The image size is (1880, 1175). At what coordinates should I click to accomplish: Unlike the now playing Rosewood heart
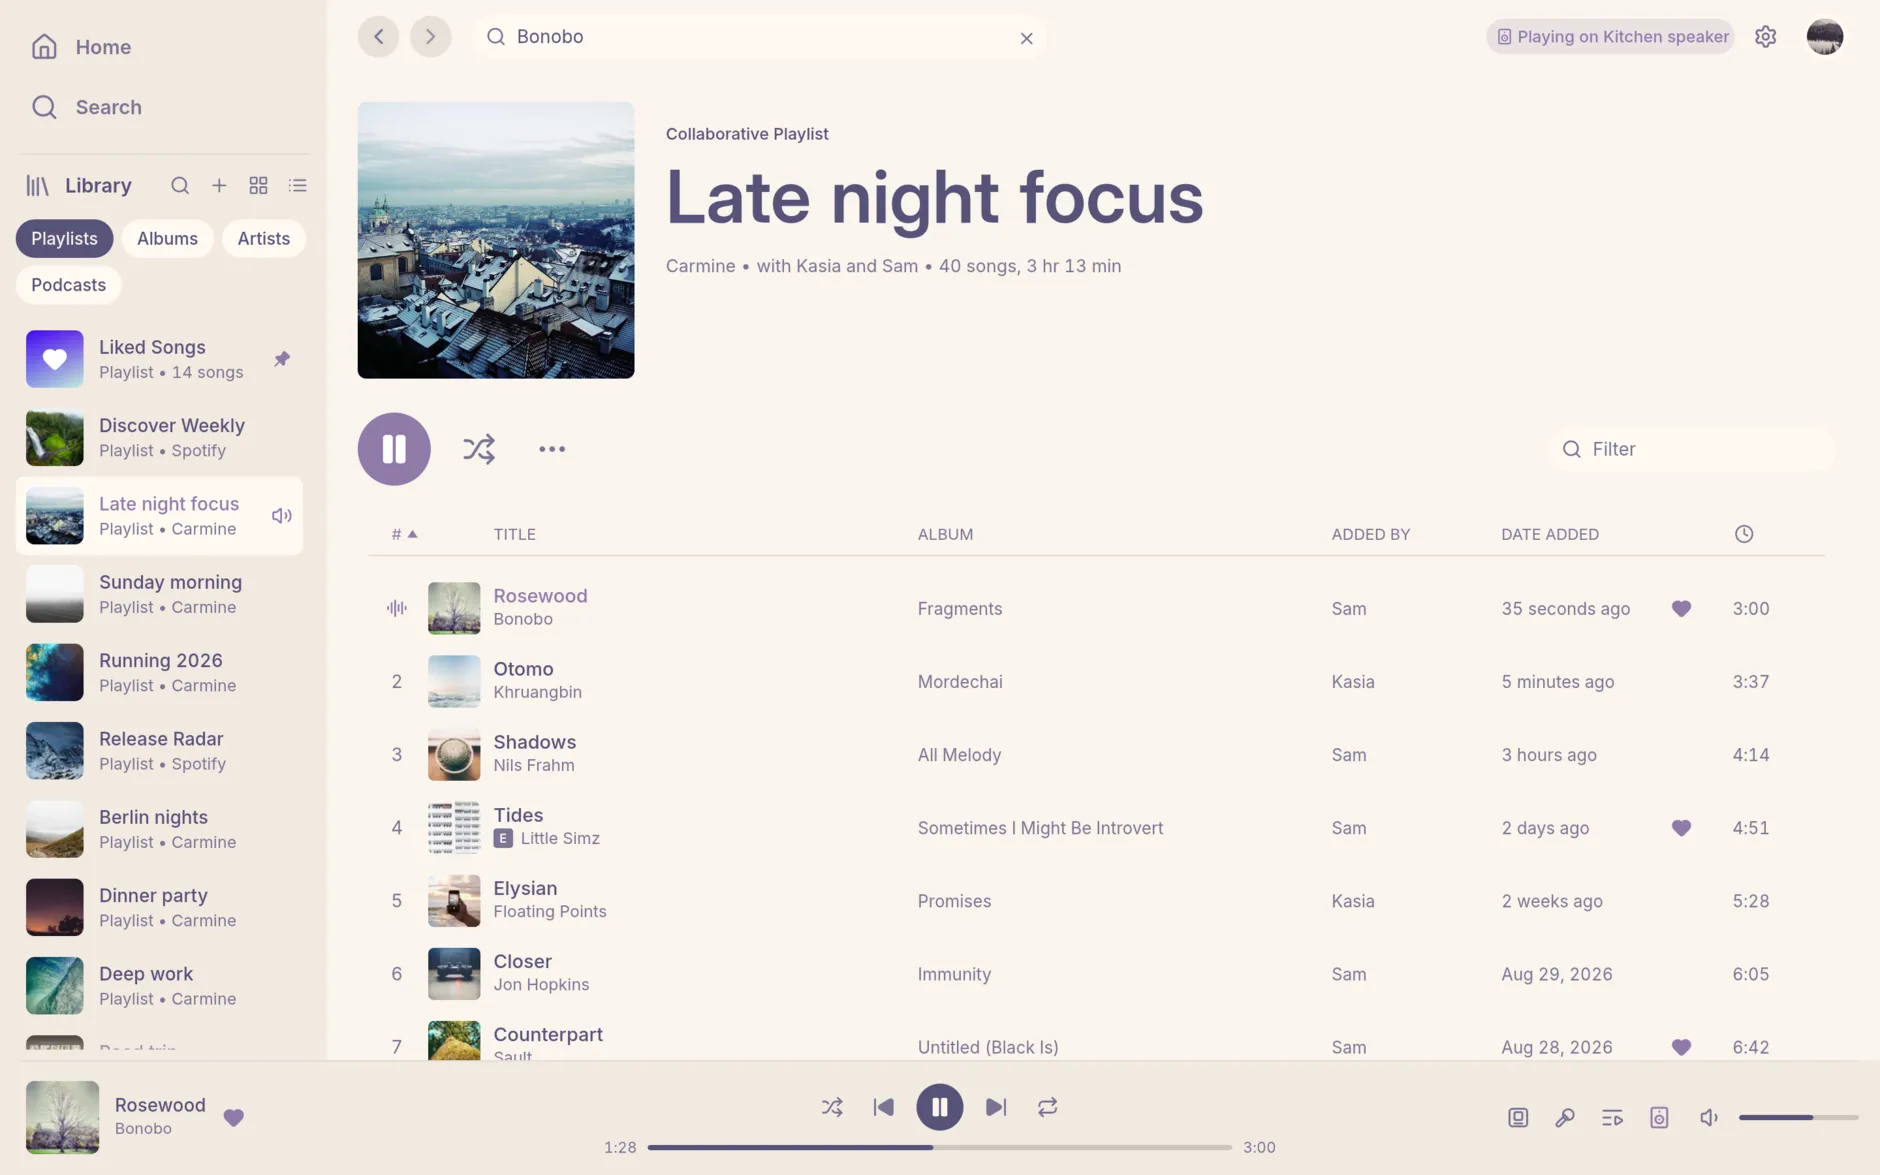tap(233, 1117)
